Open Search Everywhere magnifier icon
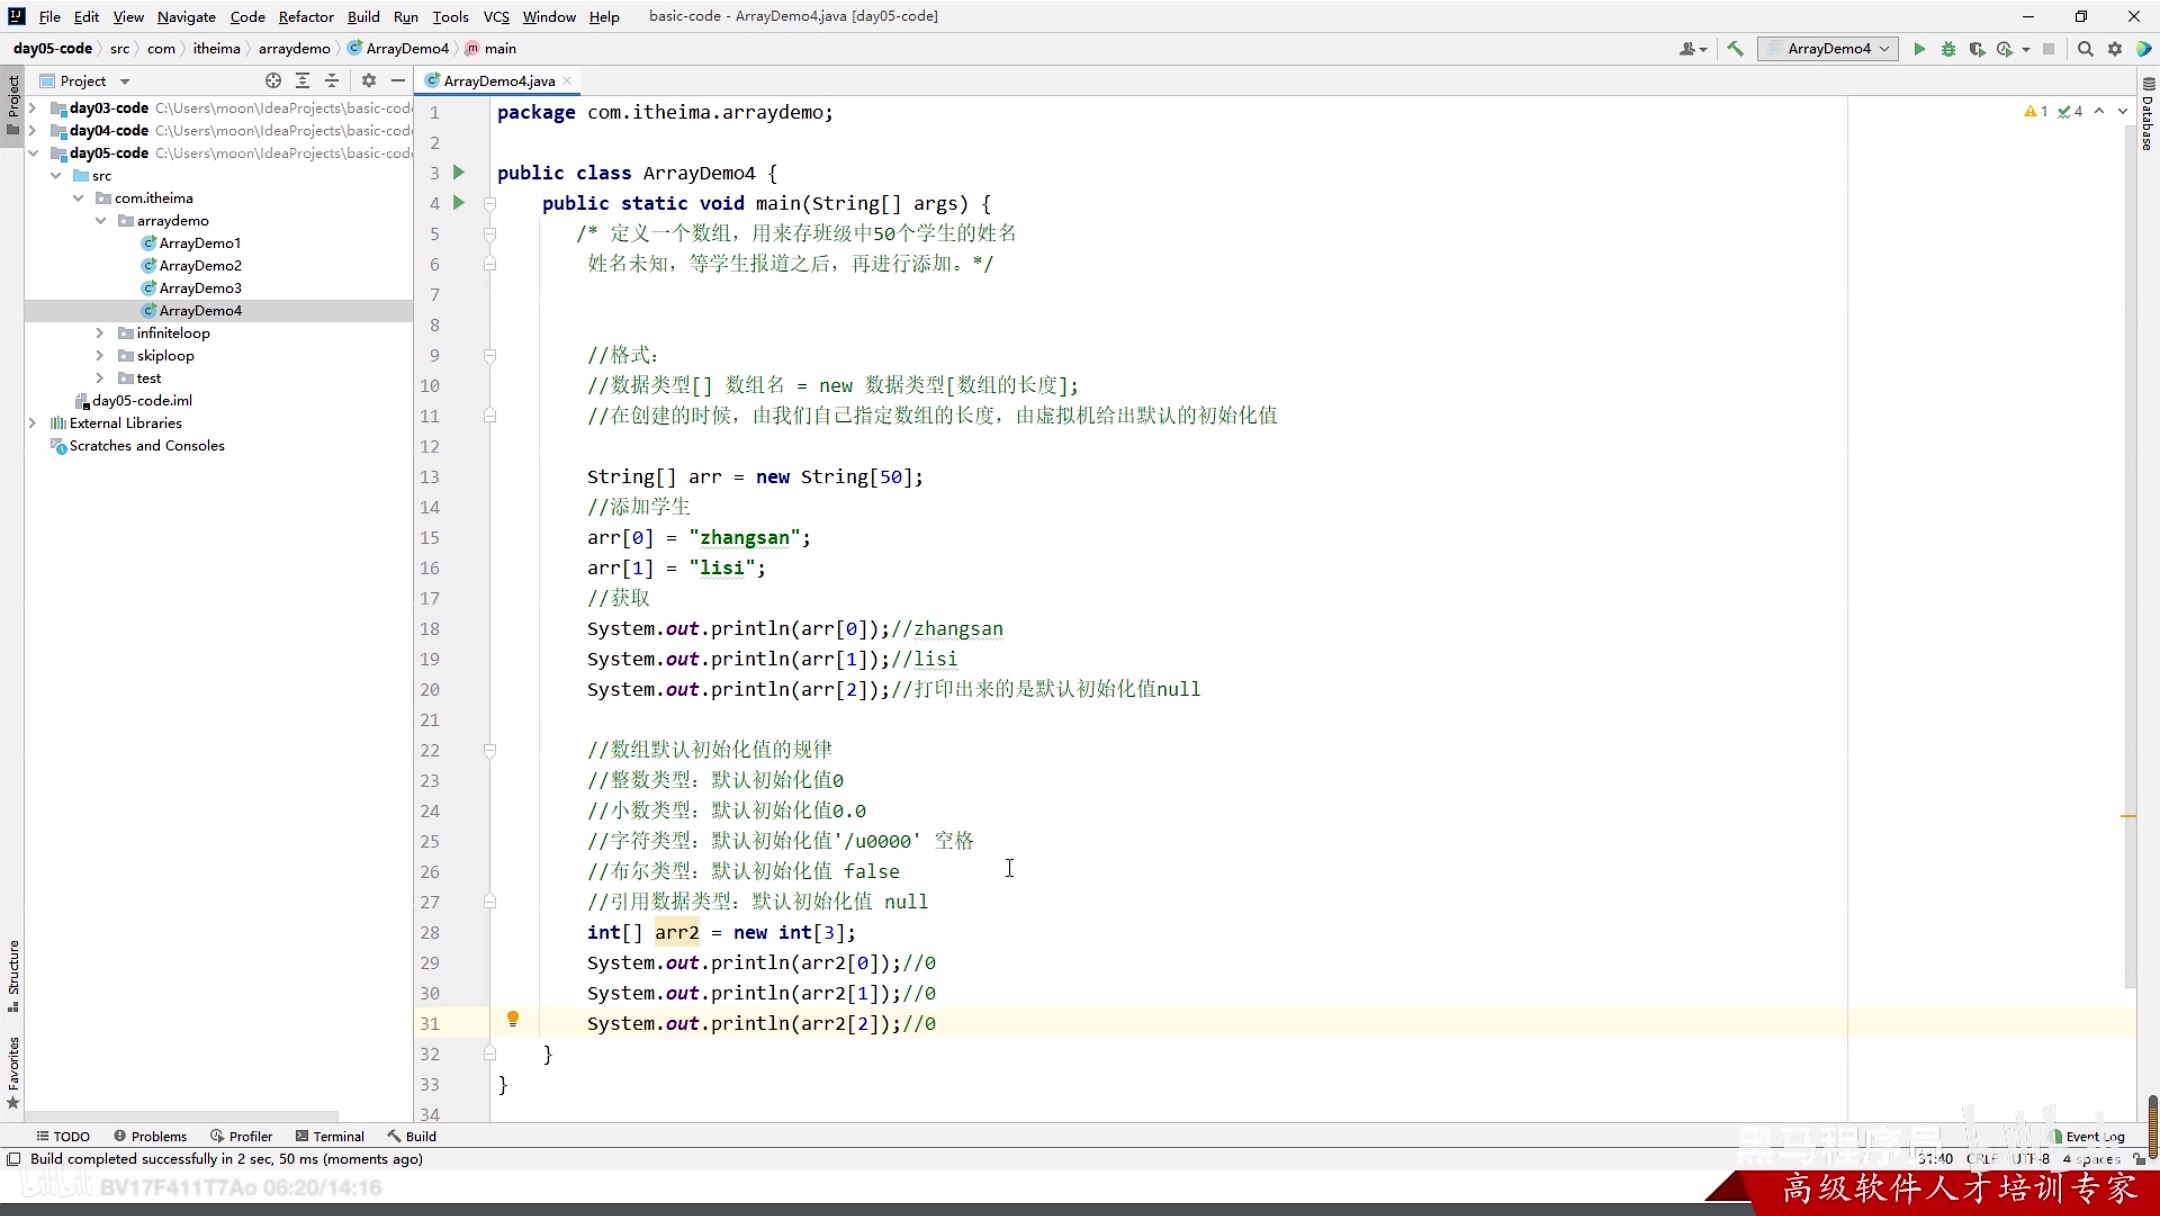The width and height of the screenshot is (2160, 1216). [x=2086, y=48]
